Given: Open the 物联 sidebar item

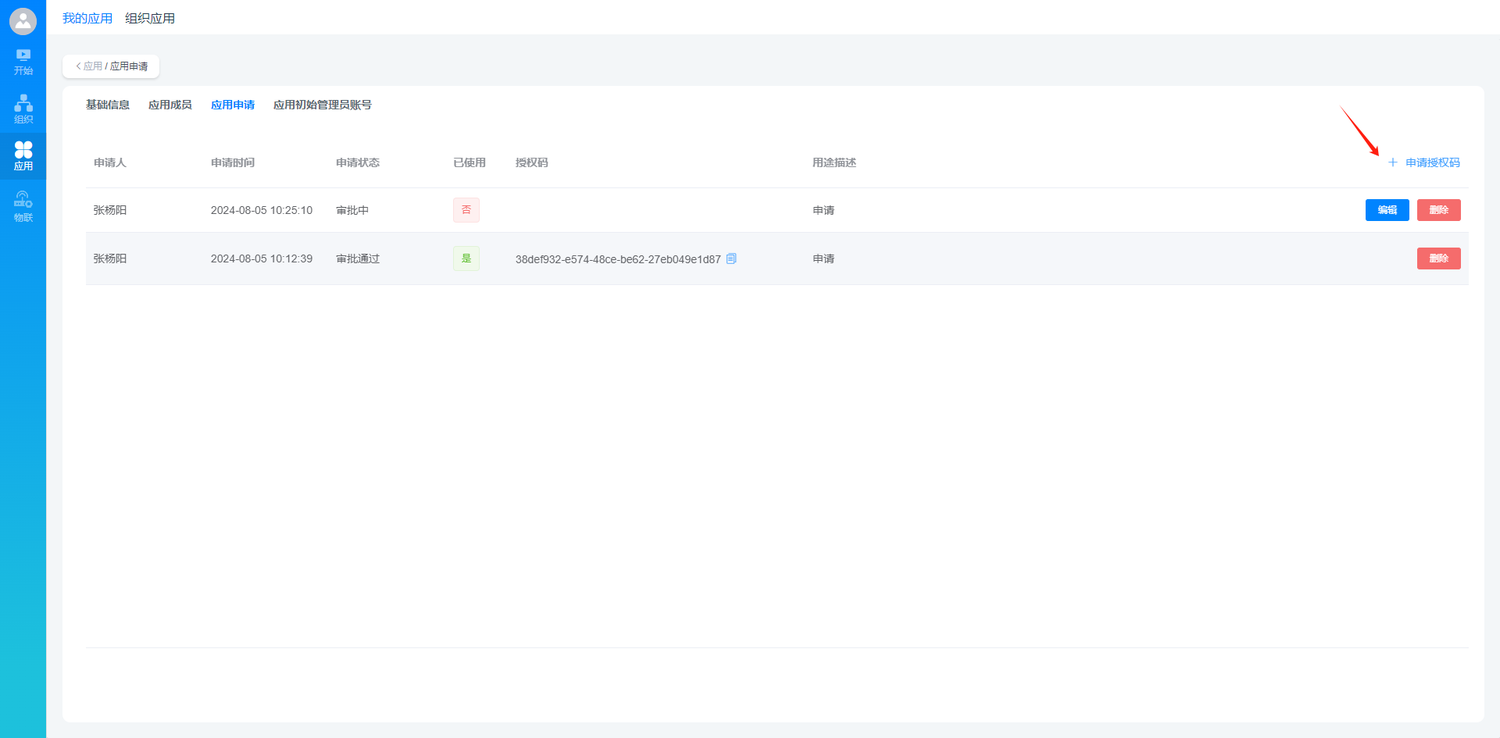Looking at the screenshot, I should (23, 207).
